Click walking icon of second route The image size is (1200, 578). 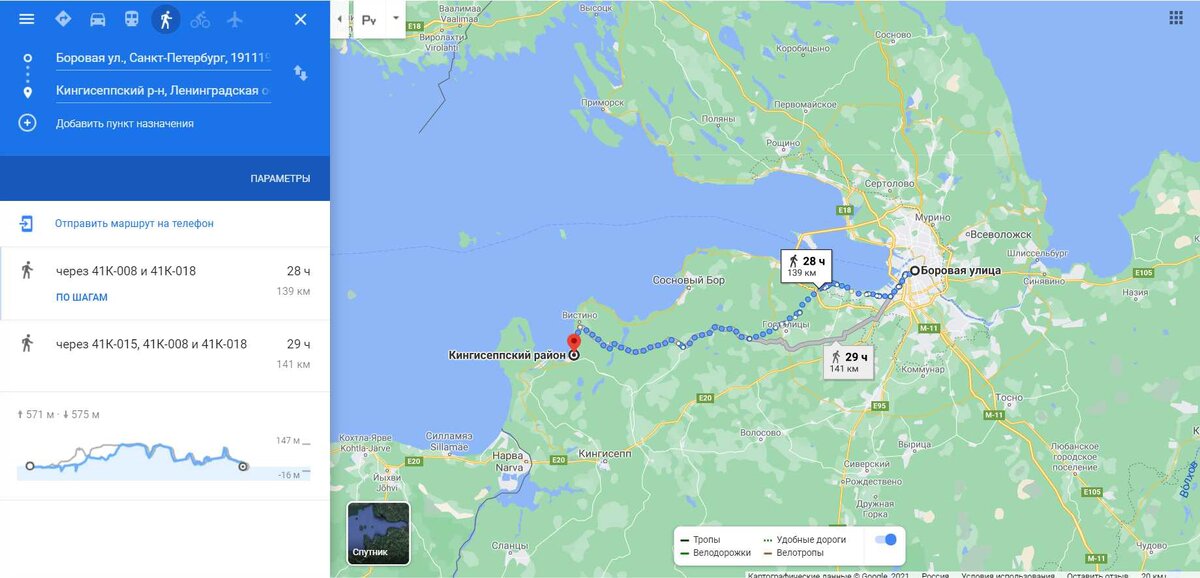click(x=27, y=343)
